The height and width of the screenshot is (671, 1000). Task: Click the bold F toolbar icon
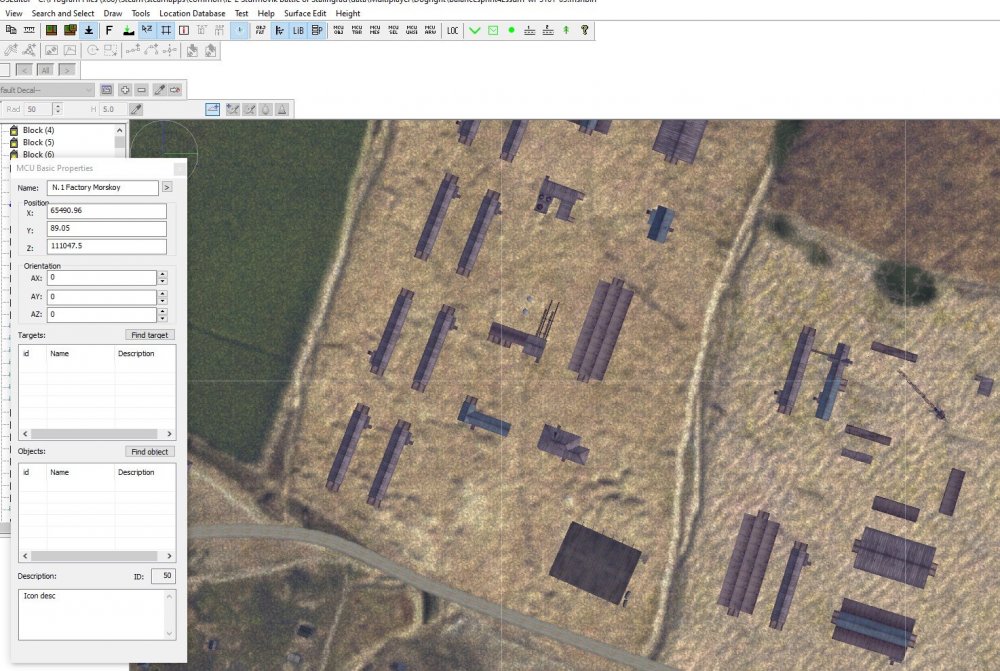109,31
